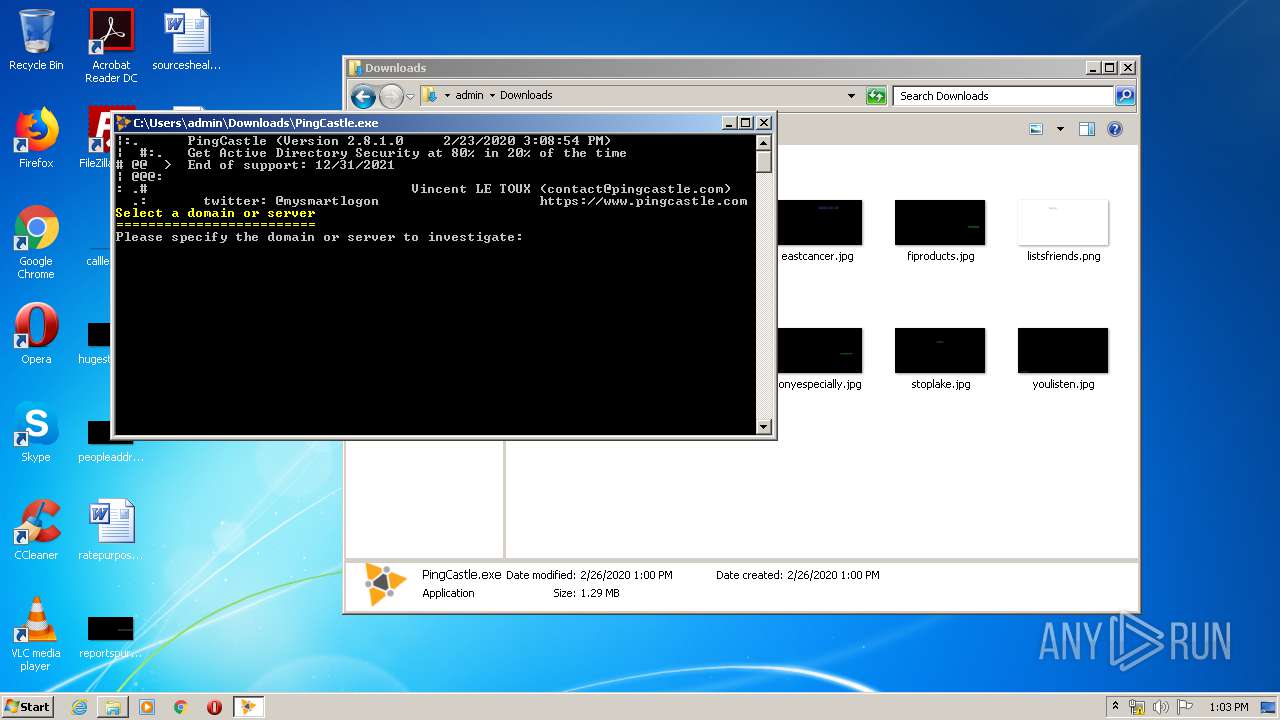This screenshot has height=720, width=1280.
Task: Toggle the preview pane button
Action: tap(1087, 129)
